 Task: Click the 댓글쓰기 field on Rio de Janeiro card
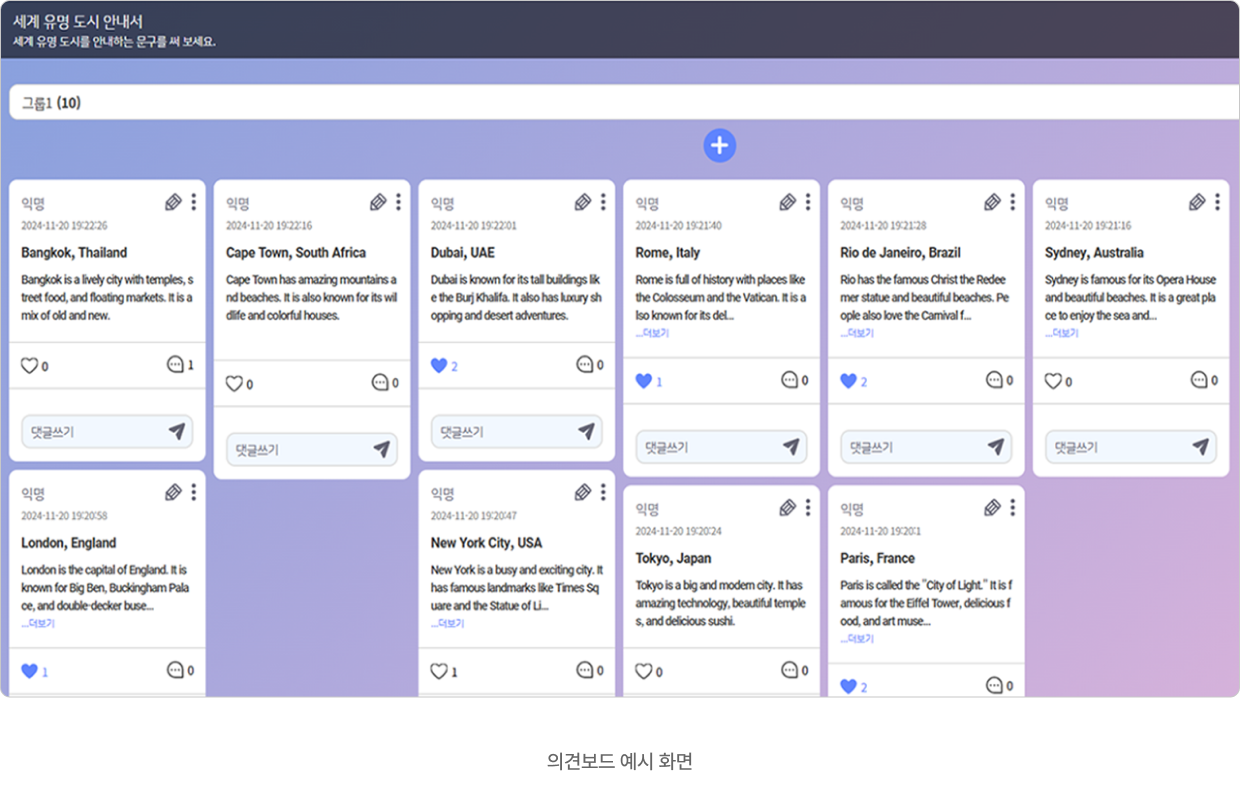(x=910, y=448)
